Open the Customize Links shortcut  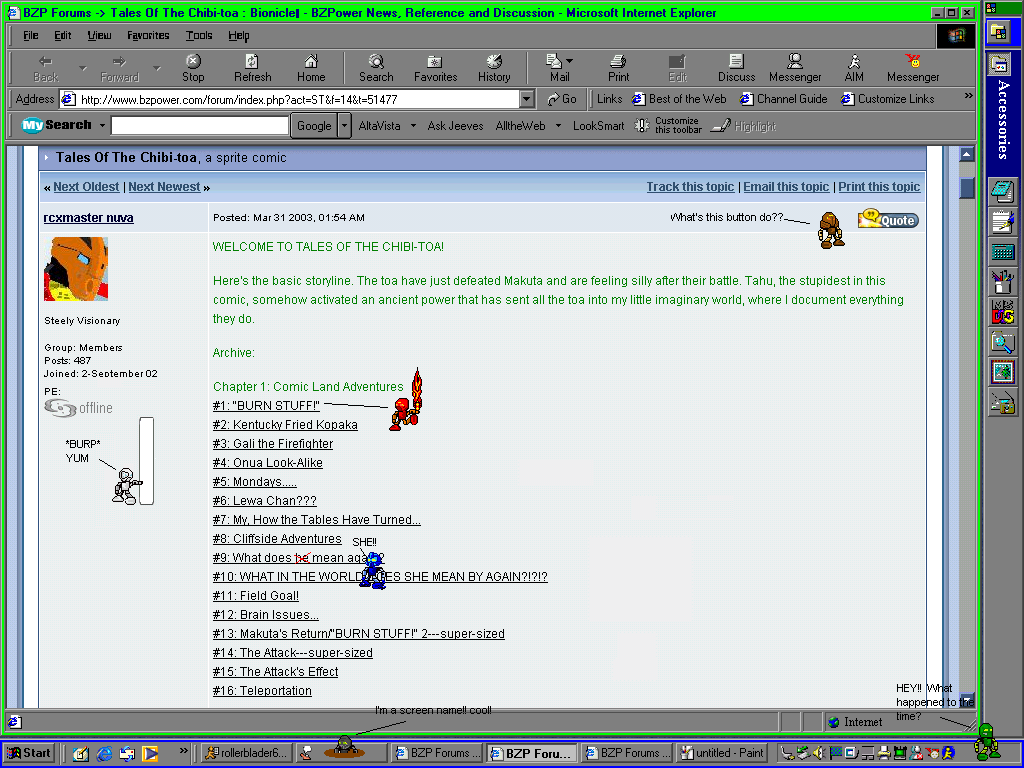pyautogui.click(x=888, y=99)
